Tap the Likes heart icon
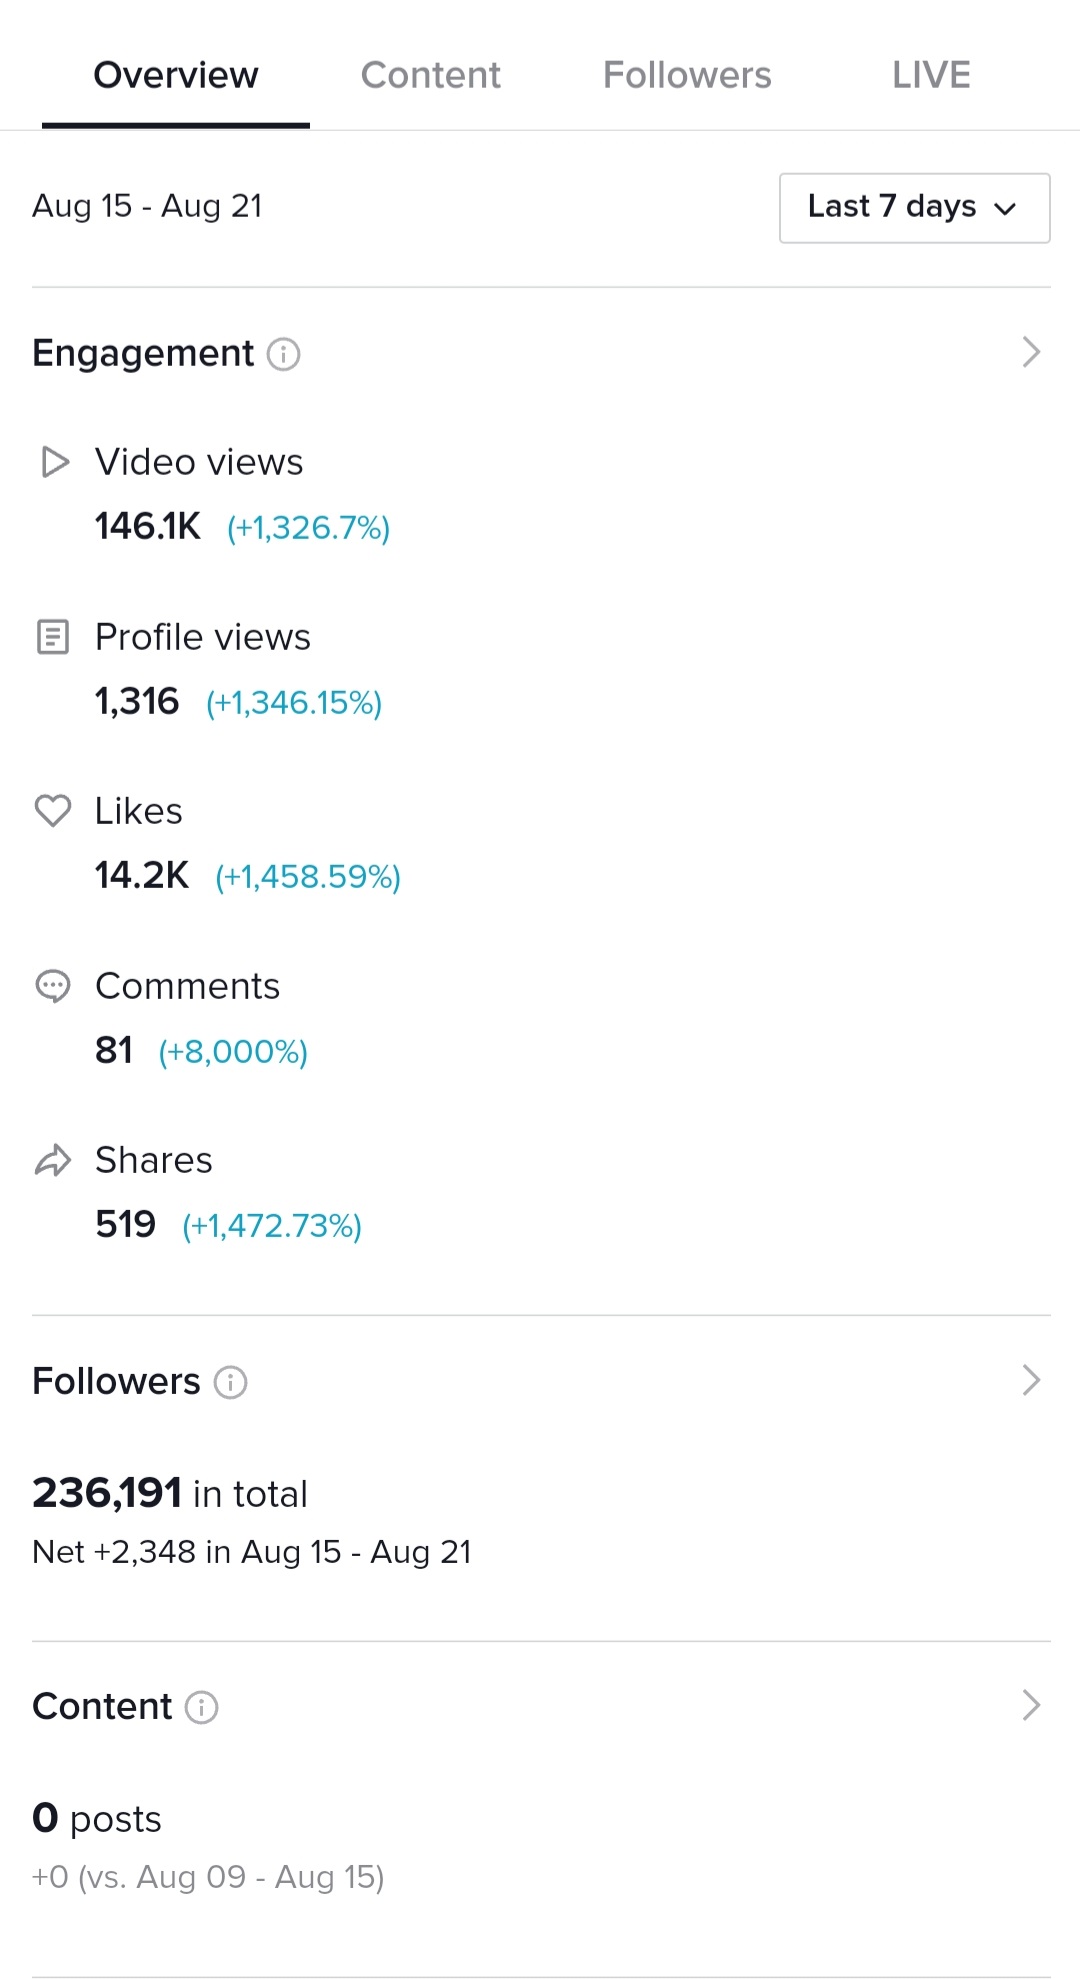The width and height of the screenshot is (1080, 1979). pos(53,811)
